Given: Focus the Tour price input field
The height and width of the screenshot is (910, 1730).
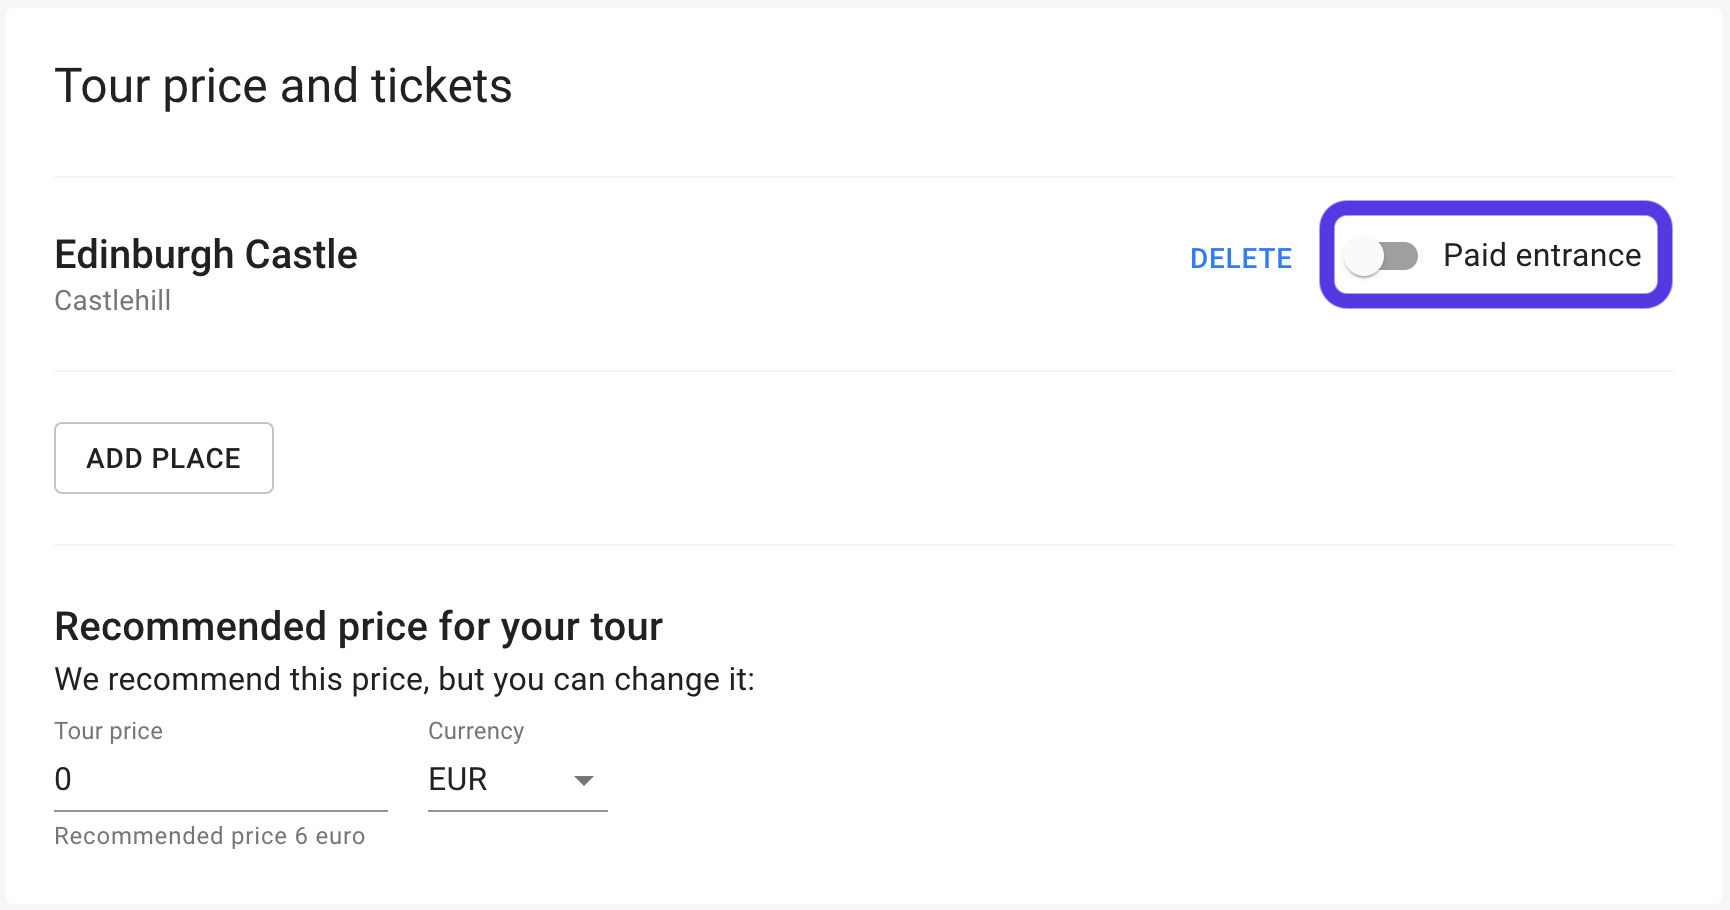Looking at the screenshot, I should tap(220, 779).
